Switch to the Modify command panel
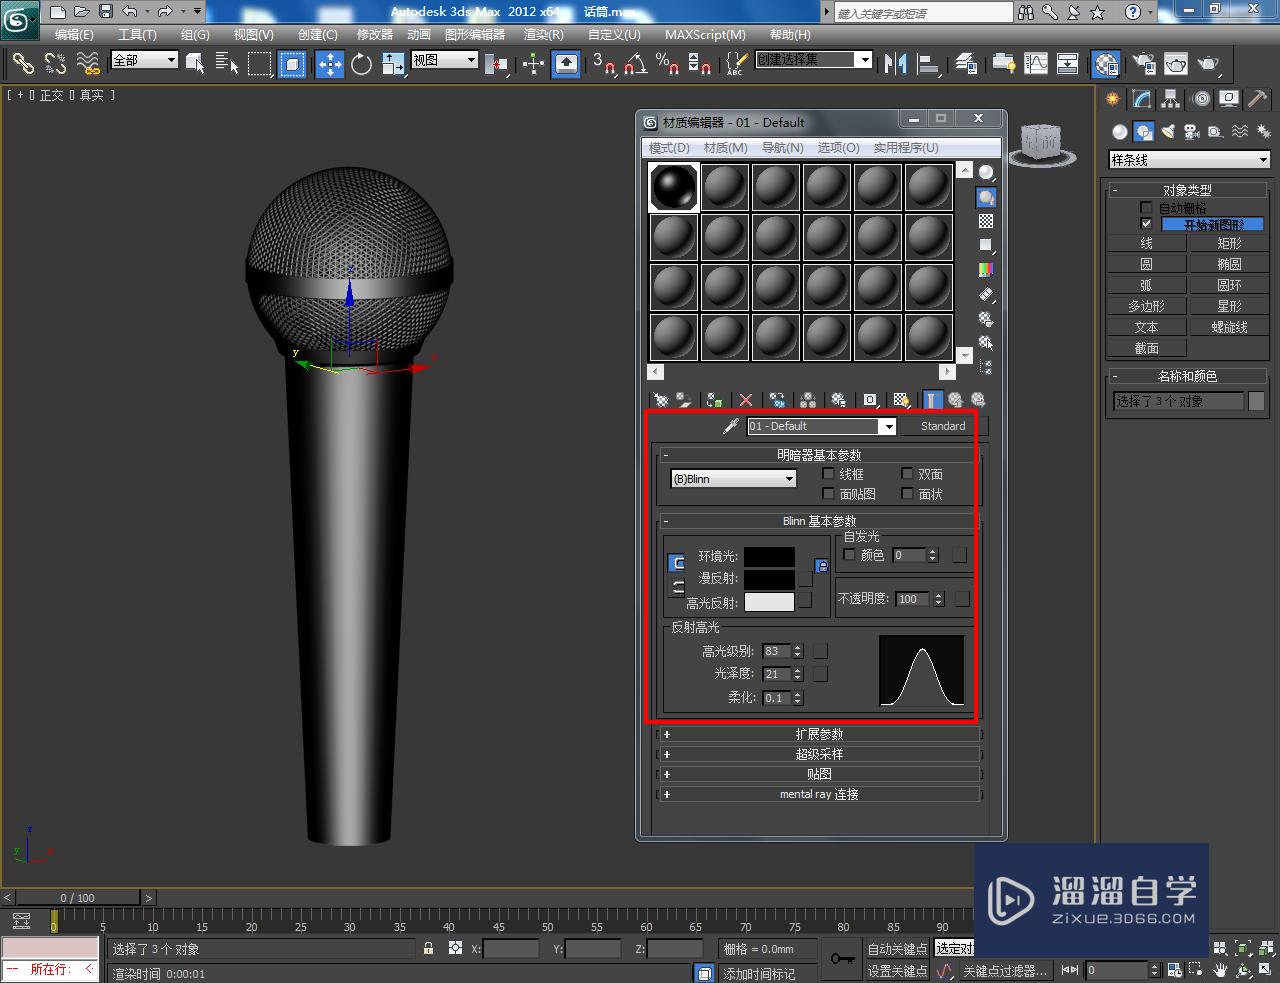Screen dimensions: 1280x983 [x=1142, y=99]
